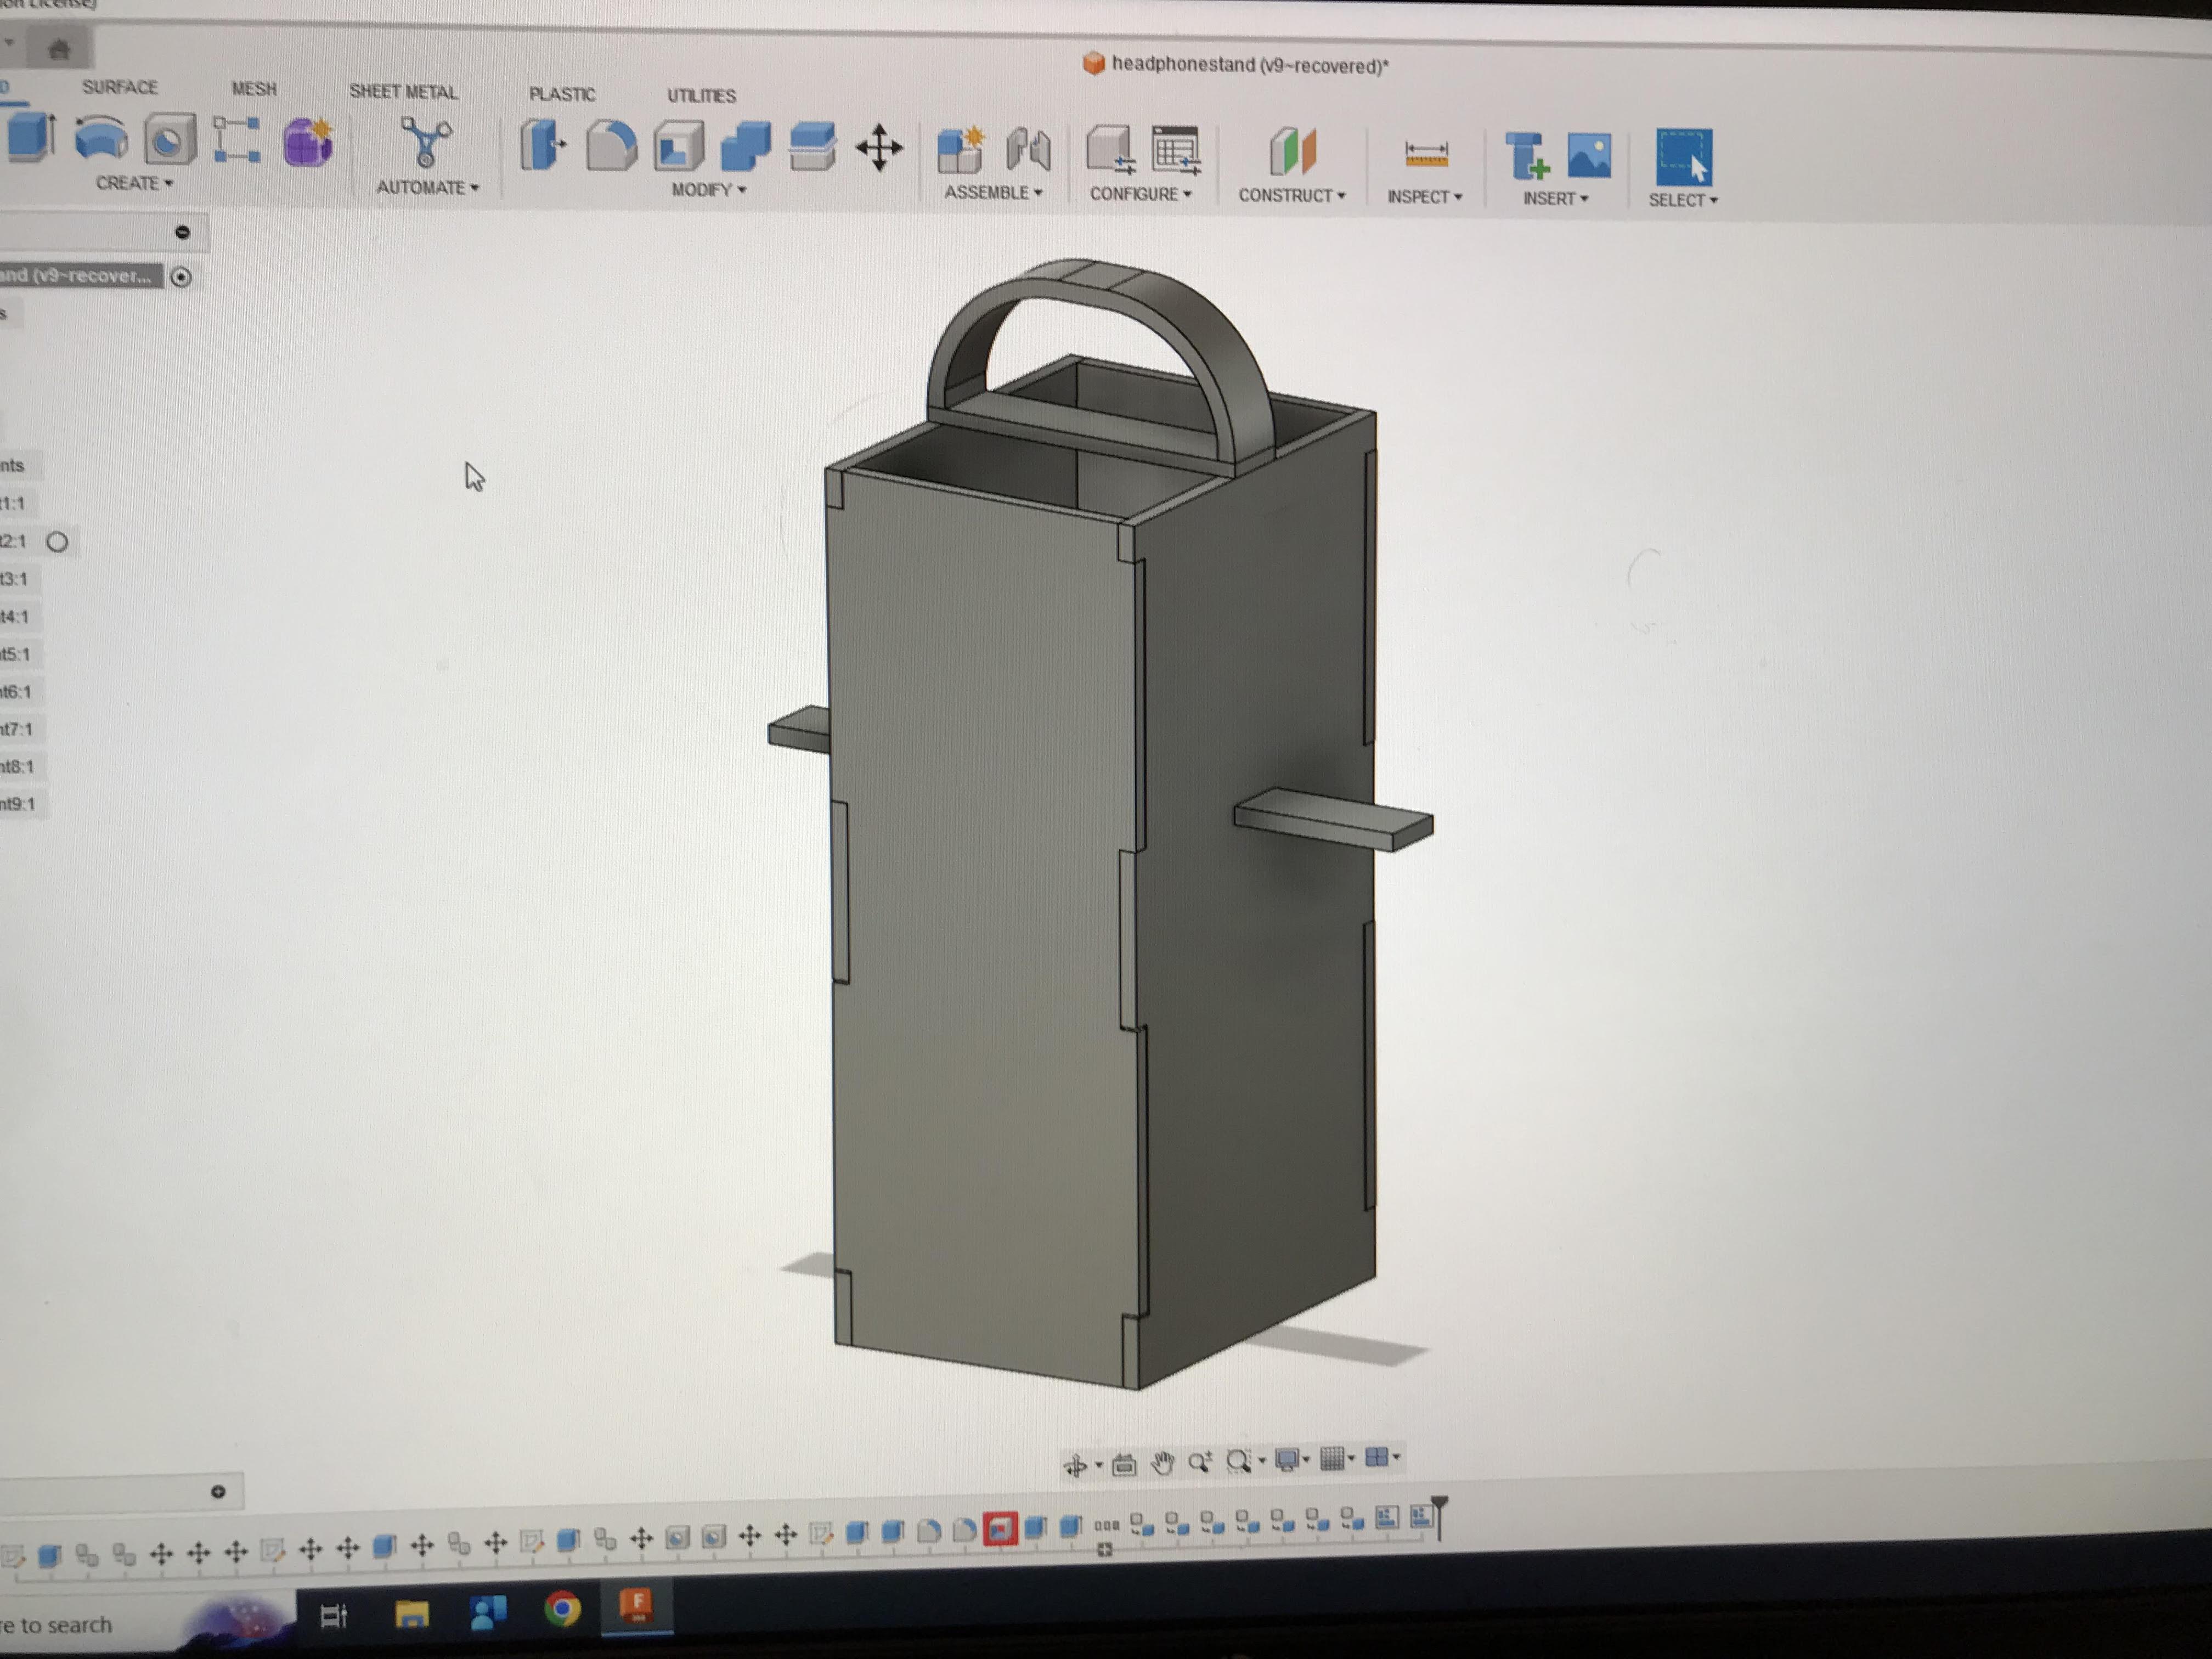
Task: Click the Zoom magnifier icon
Action: [1200, 1463]
